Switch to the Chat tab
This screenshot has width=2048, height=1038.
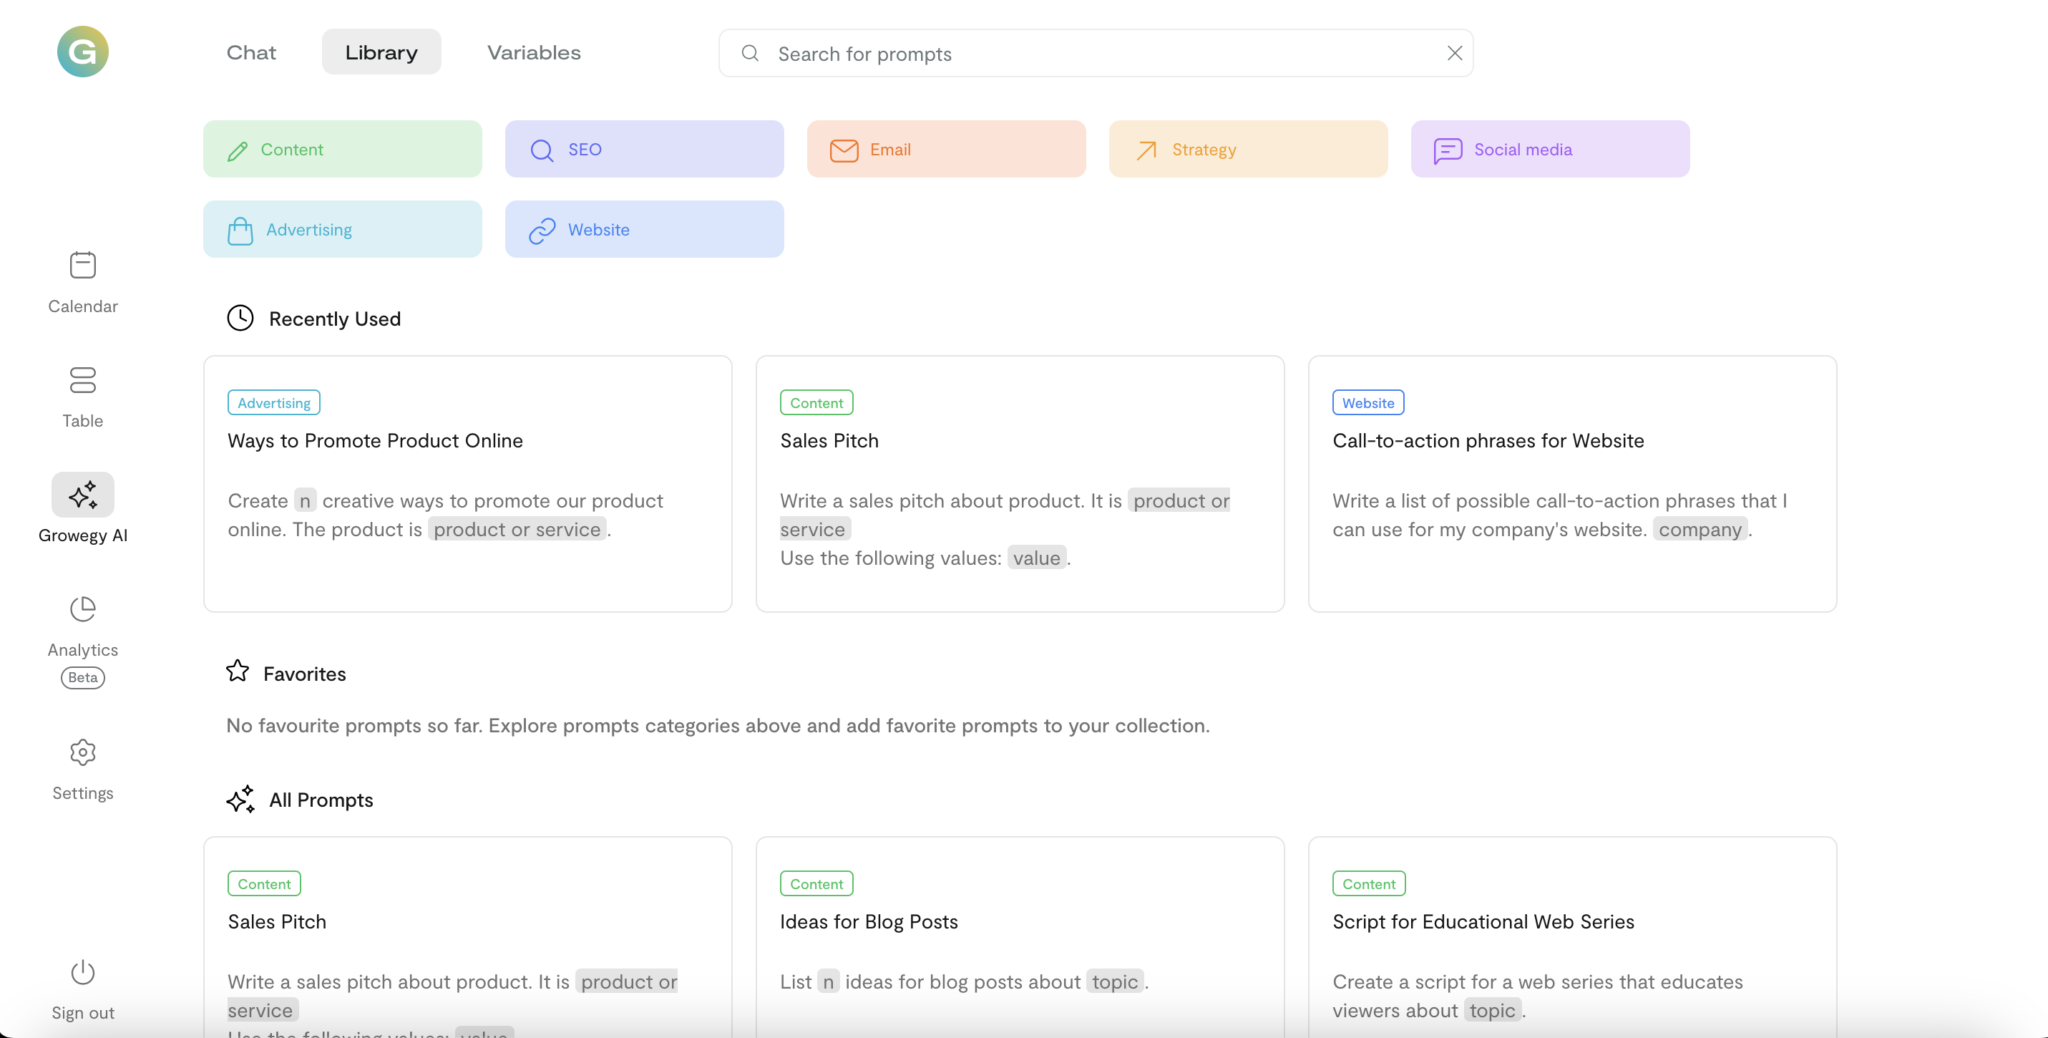coord(251,52)
